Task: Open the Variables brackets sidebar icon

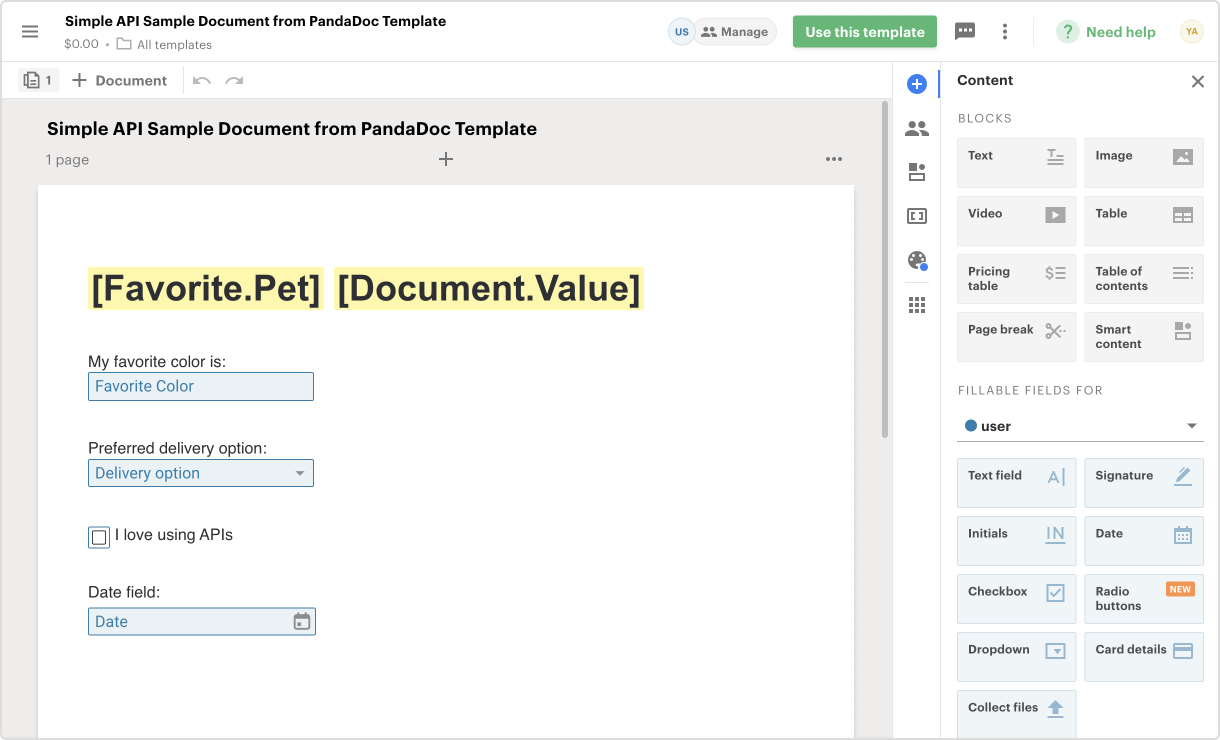Action: tap(917, 216)
